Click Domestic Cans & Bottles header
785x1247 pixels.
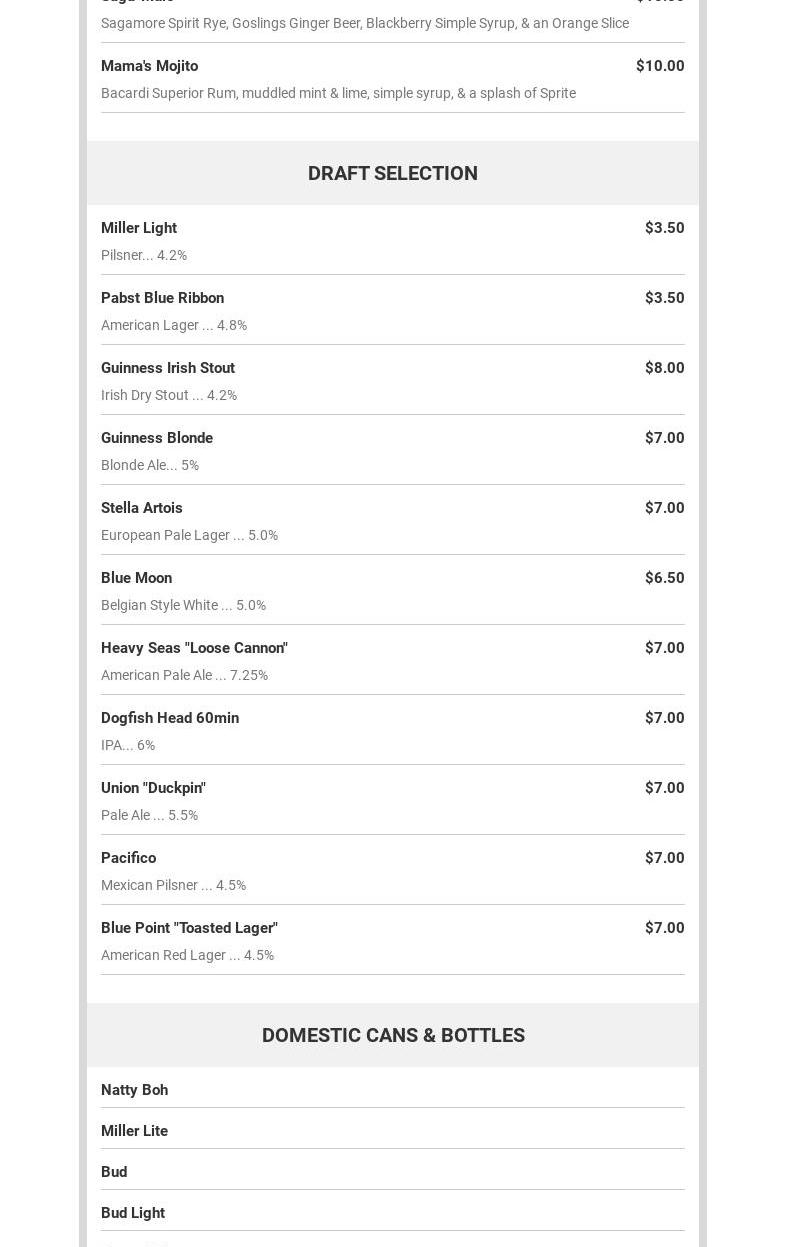393,1035
